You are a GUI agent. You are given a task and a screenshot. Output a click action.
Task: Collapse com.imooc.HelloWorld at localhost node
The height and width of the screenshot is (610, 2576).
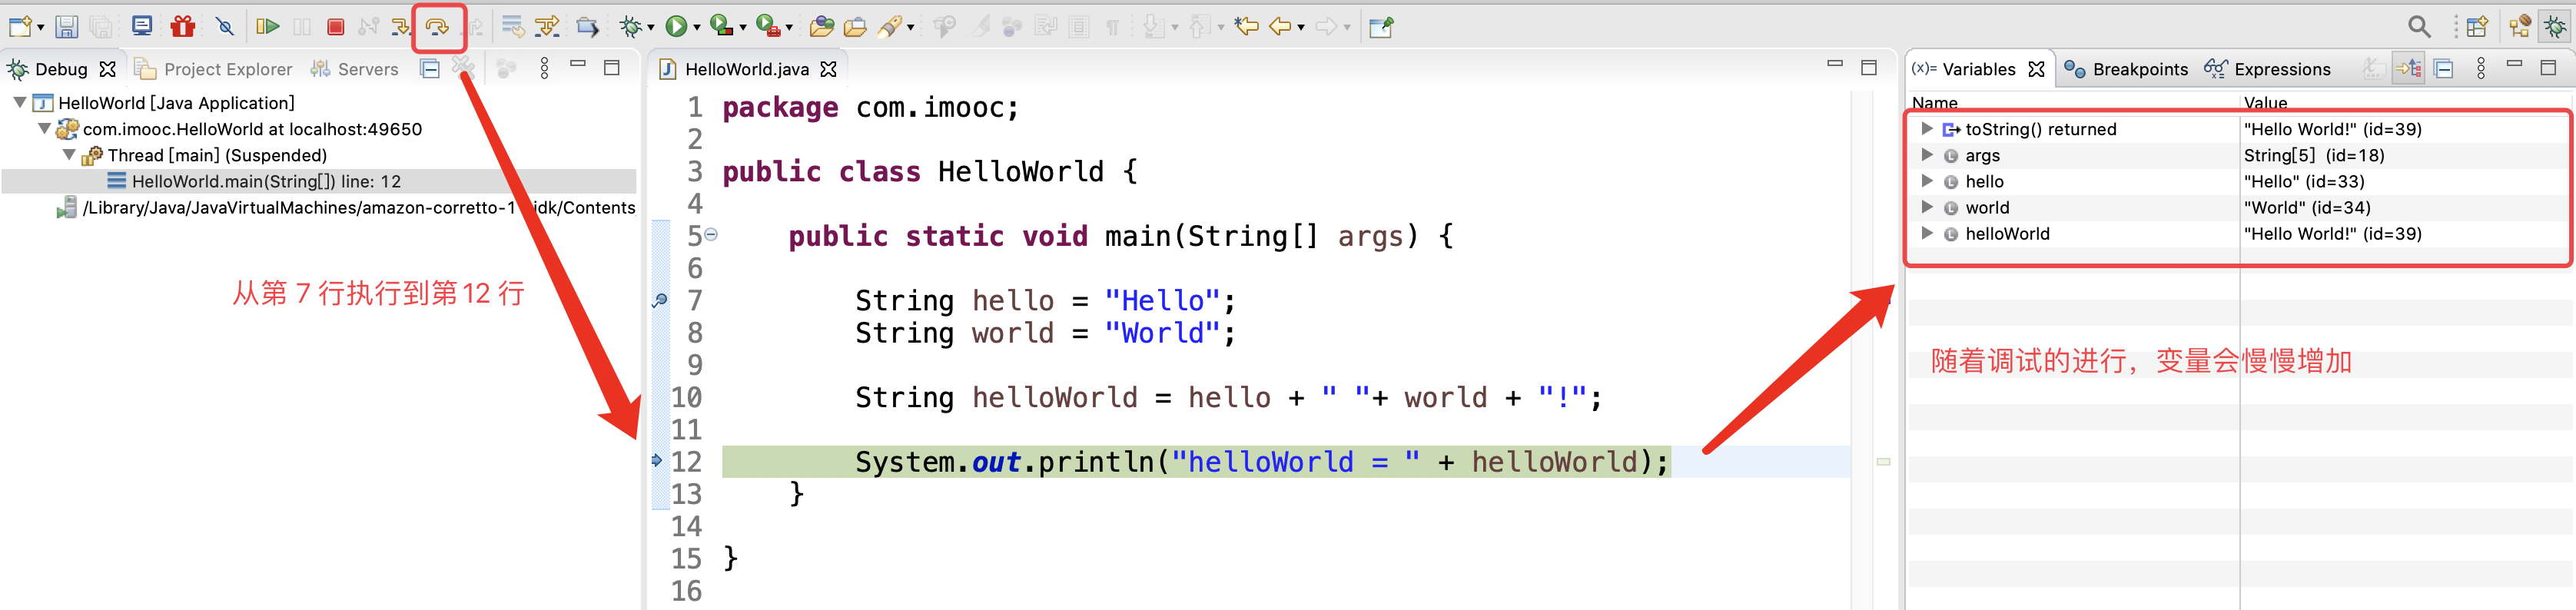(44, 129)
